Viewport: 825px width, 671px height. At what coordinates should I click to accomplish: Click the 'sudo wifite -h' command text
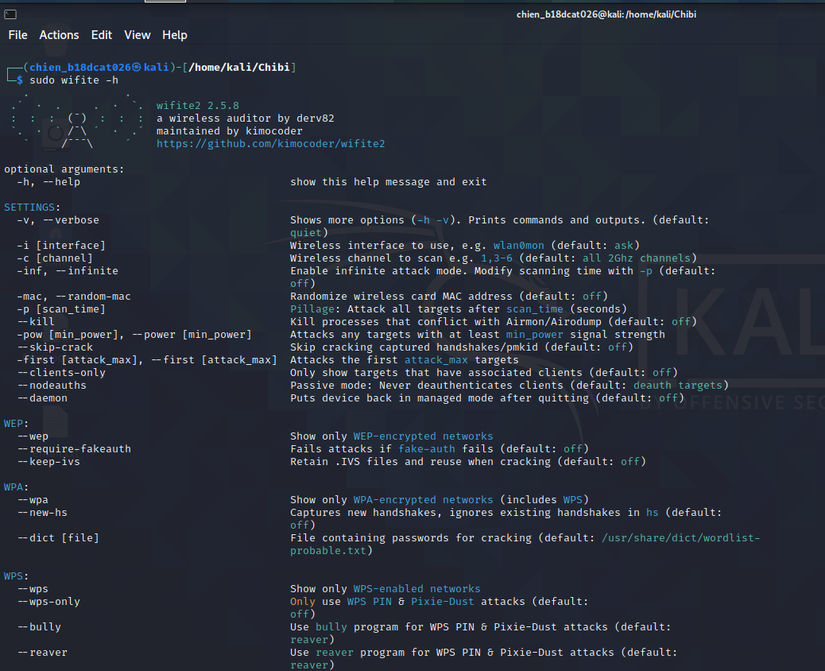coord(74,80)
